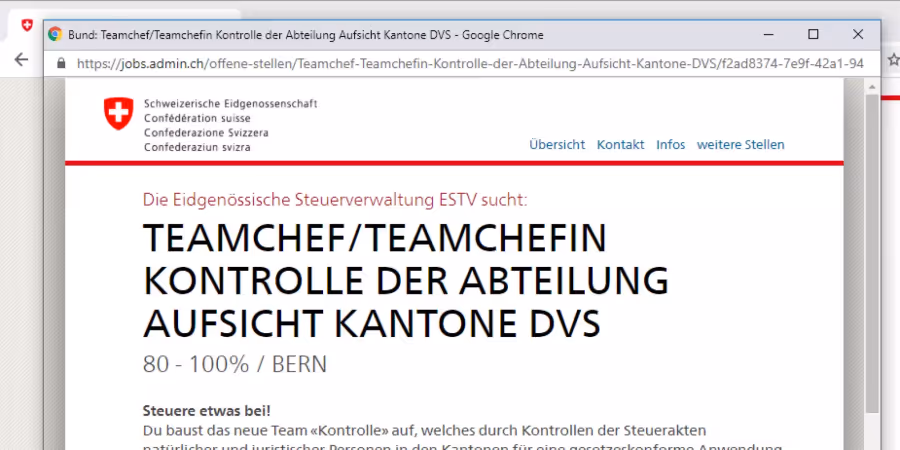Click the back arrow in the background browser window

(x=21, y=59)
